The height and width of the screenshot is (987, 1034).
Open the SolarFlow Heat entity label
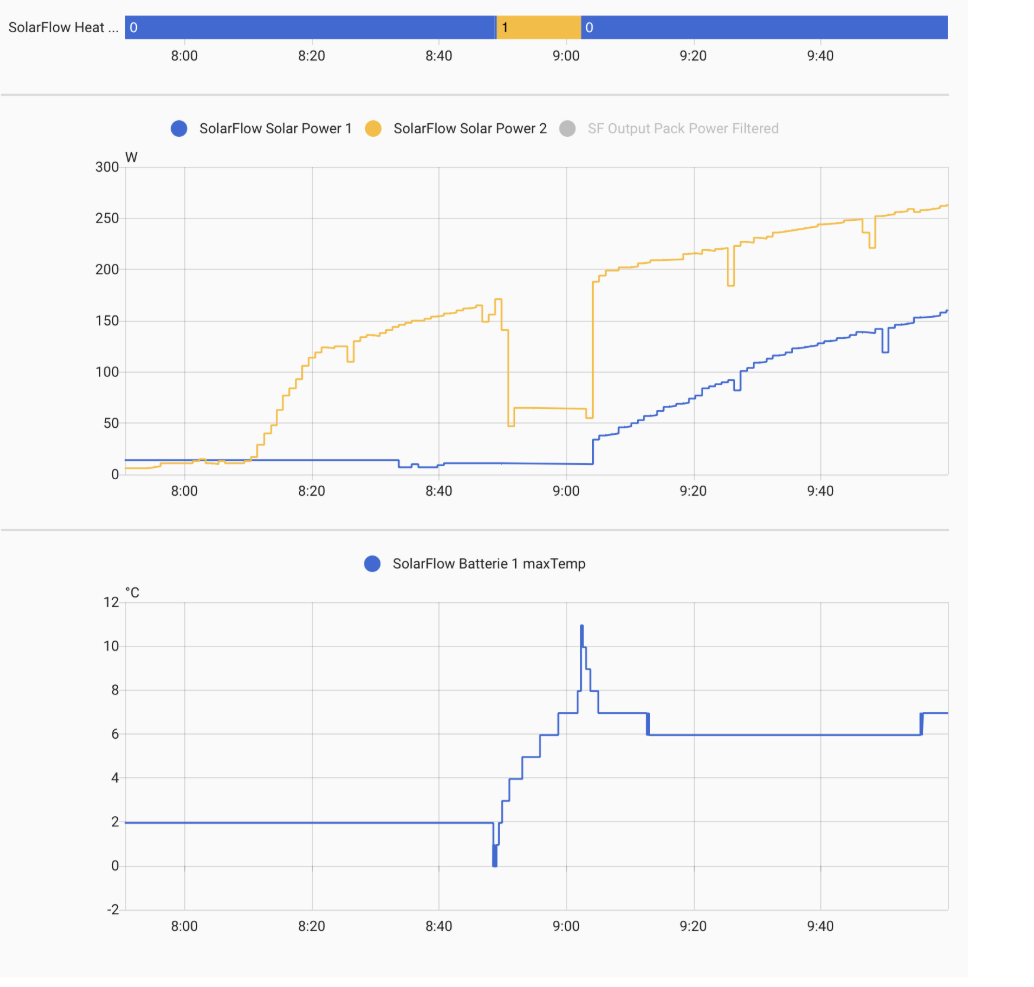(62, 27)
